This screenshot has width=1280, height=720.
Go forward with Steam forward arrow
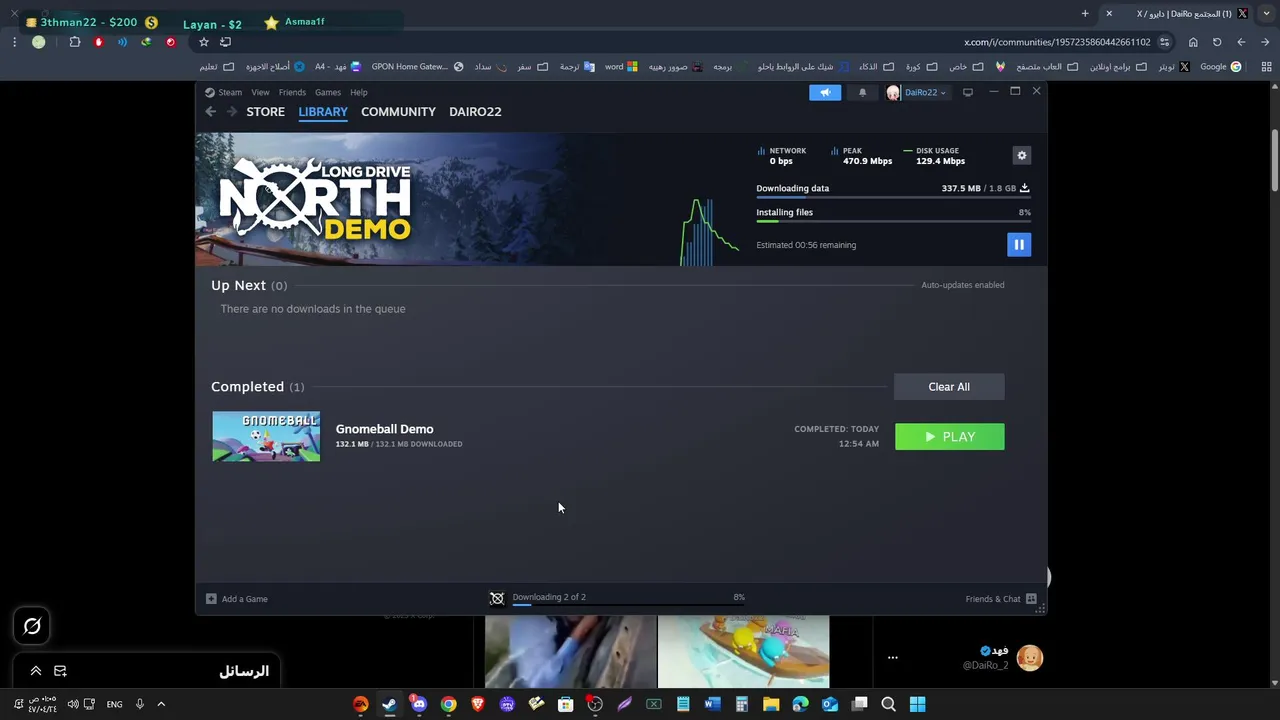click(x=231, y=112)
